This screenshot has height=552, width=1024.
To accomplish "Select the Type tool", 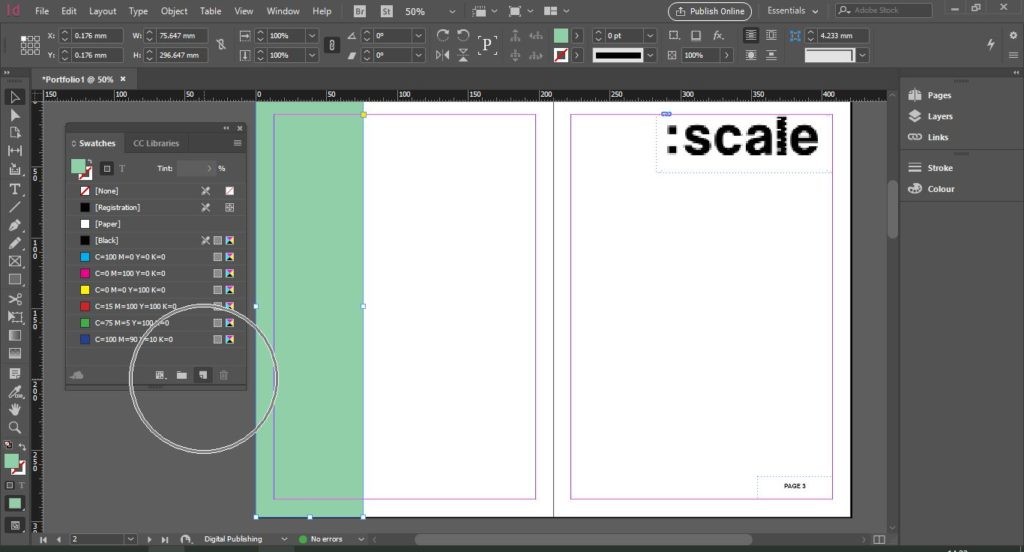I will tap(14, 189).
